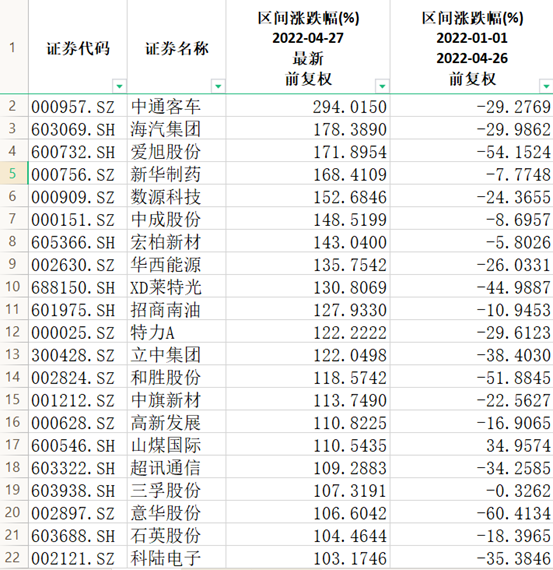Click cell 605366.SH
The height and width of the screenshot is (570, 553).
tap(78, 242)
